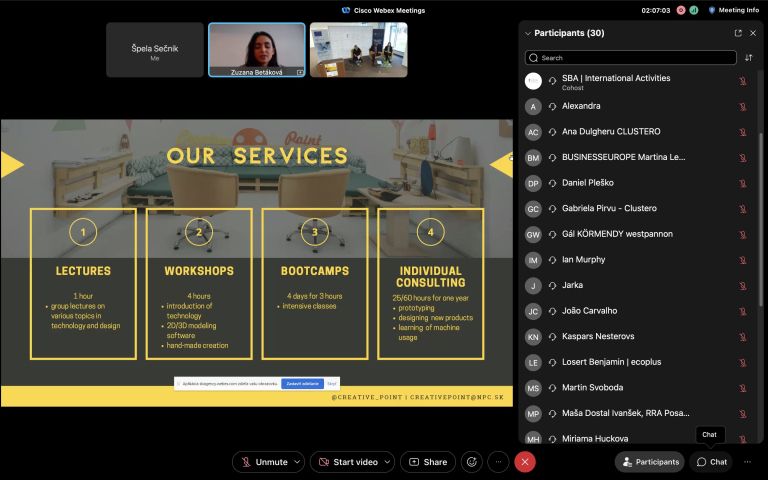Click the left yellow arrow on the slide

12,165
